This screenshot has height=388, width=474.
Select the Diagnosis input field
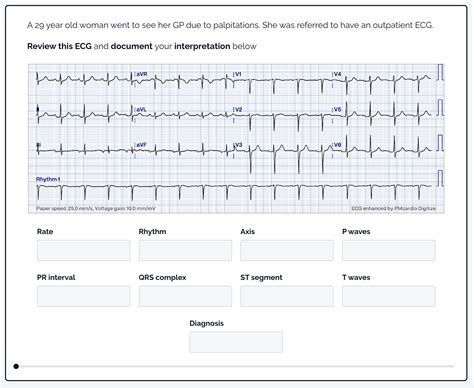pyautogui.click(x=236, y=342)
